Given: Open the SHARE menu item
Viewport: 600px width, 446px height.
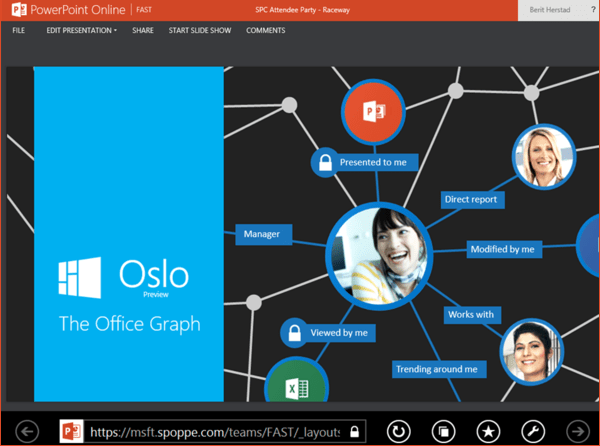Looking at the screenshot, I should coord(143,31).
